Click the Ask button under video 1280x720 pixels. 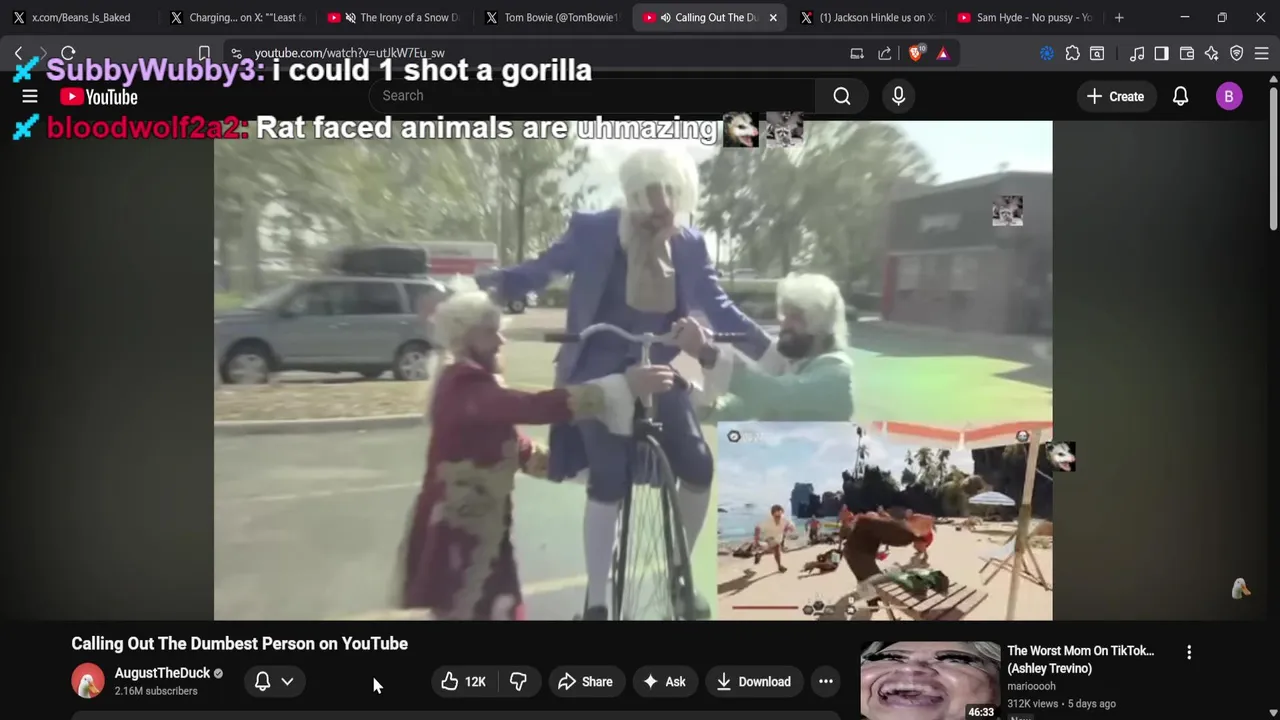pos(664,682)
